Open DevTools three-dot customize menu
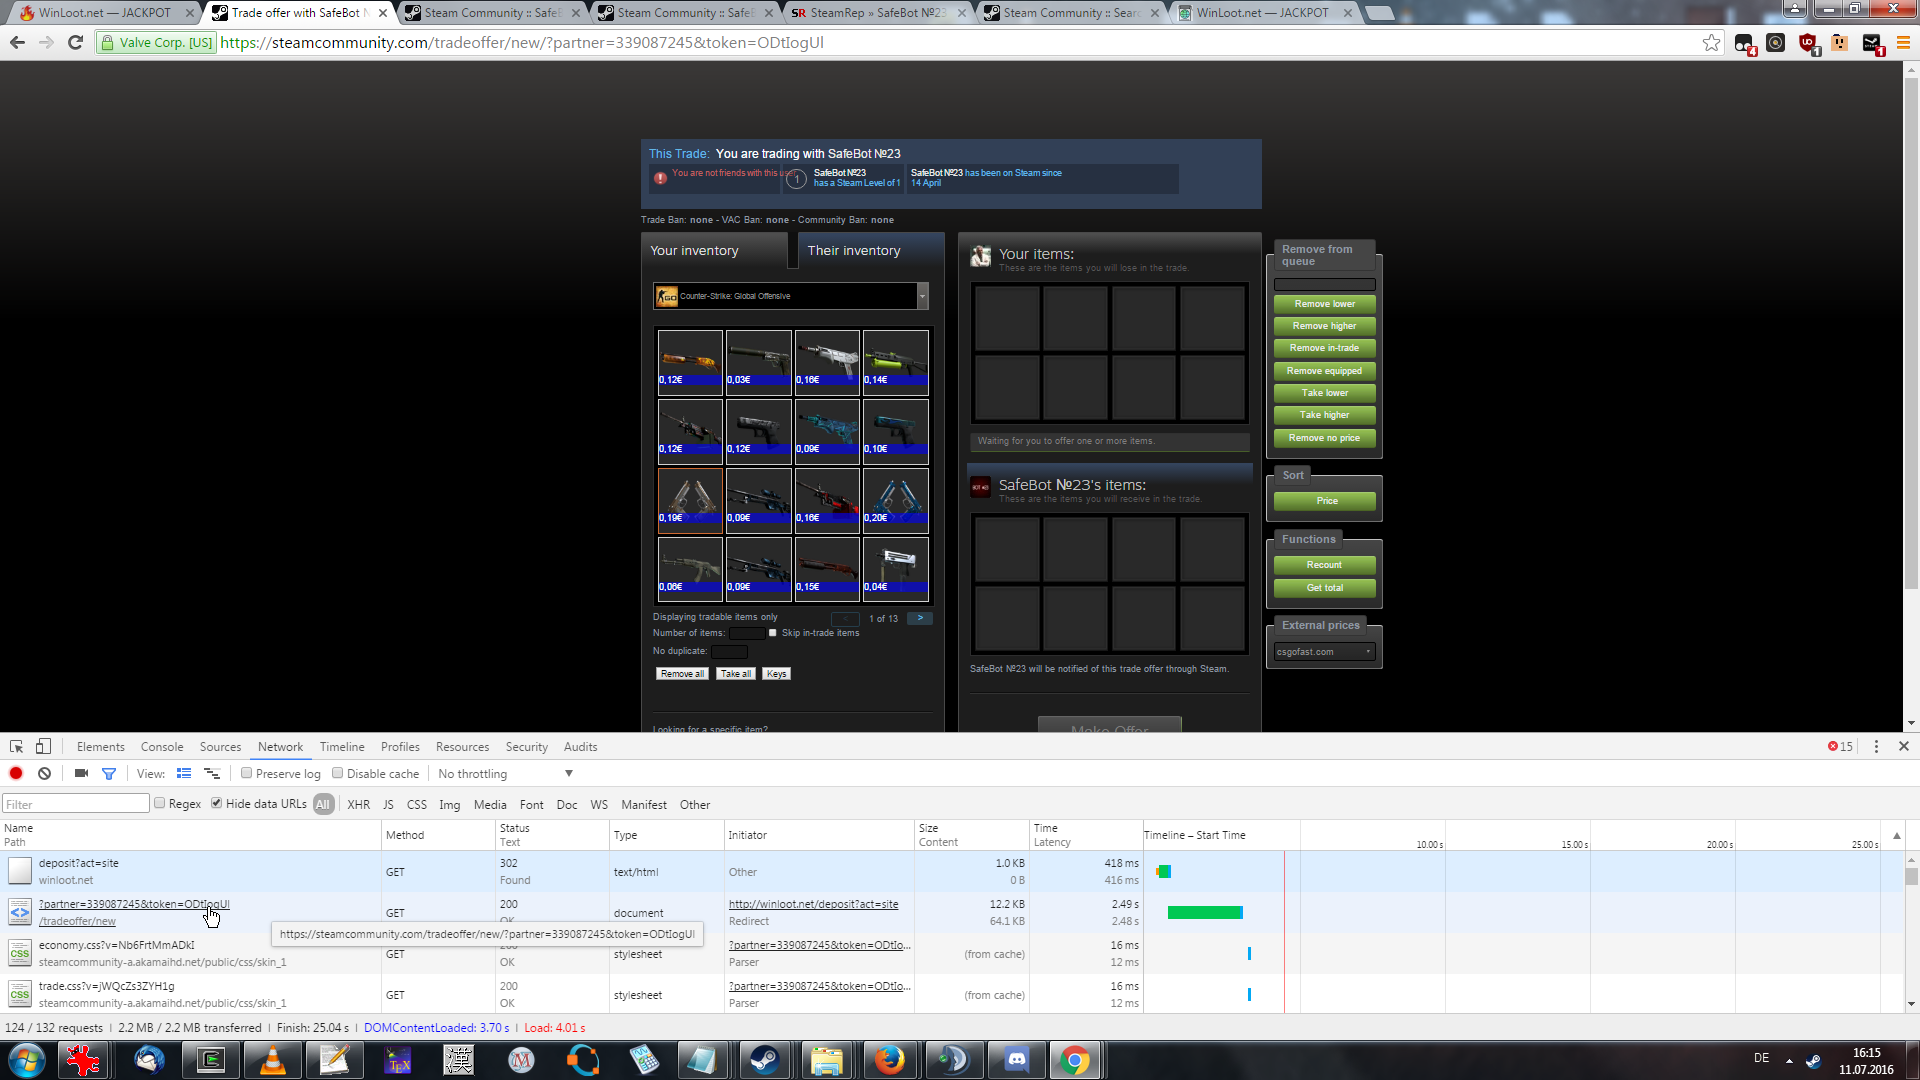The height and width of the screenshot is (1080, 1920). tap(1876, 746)
